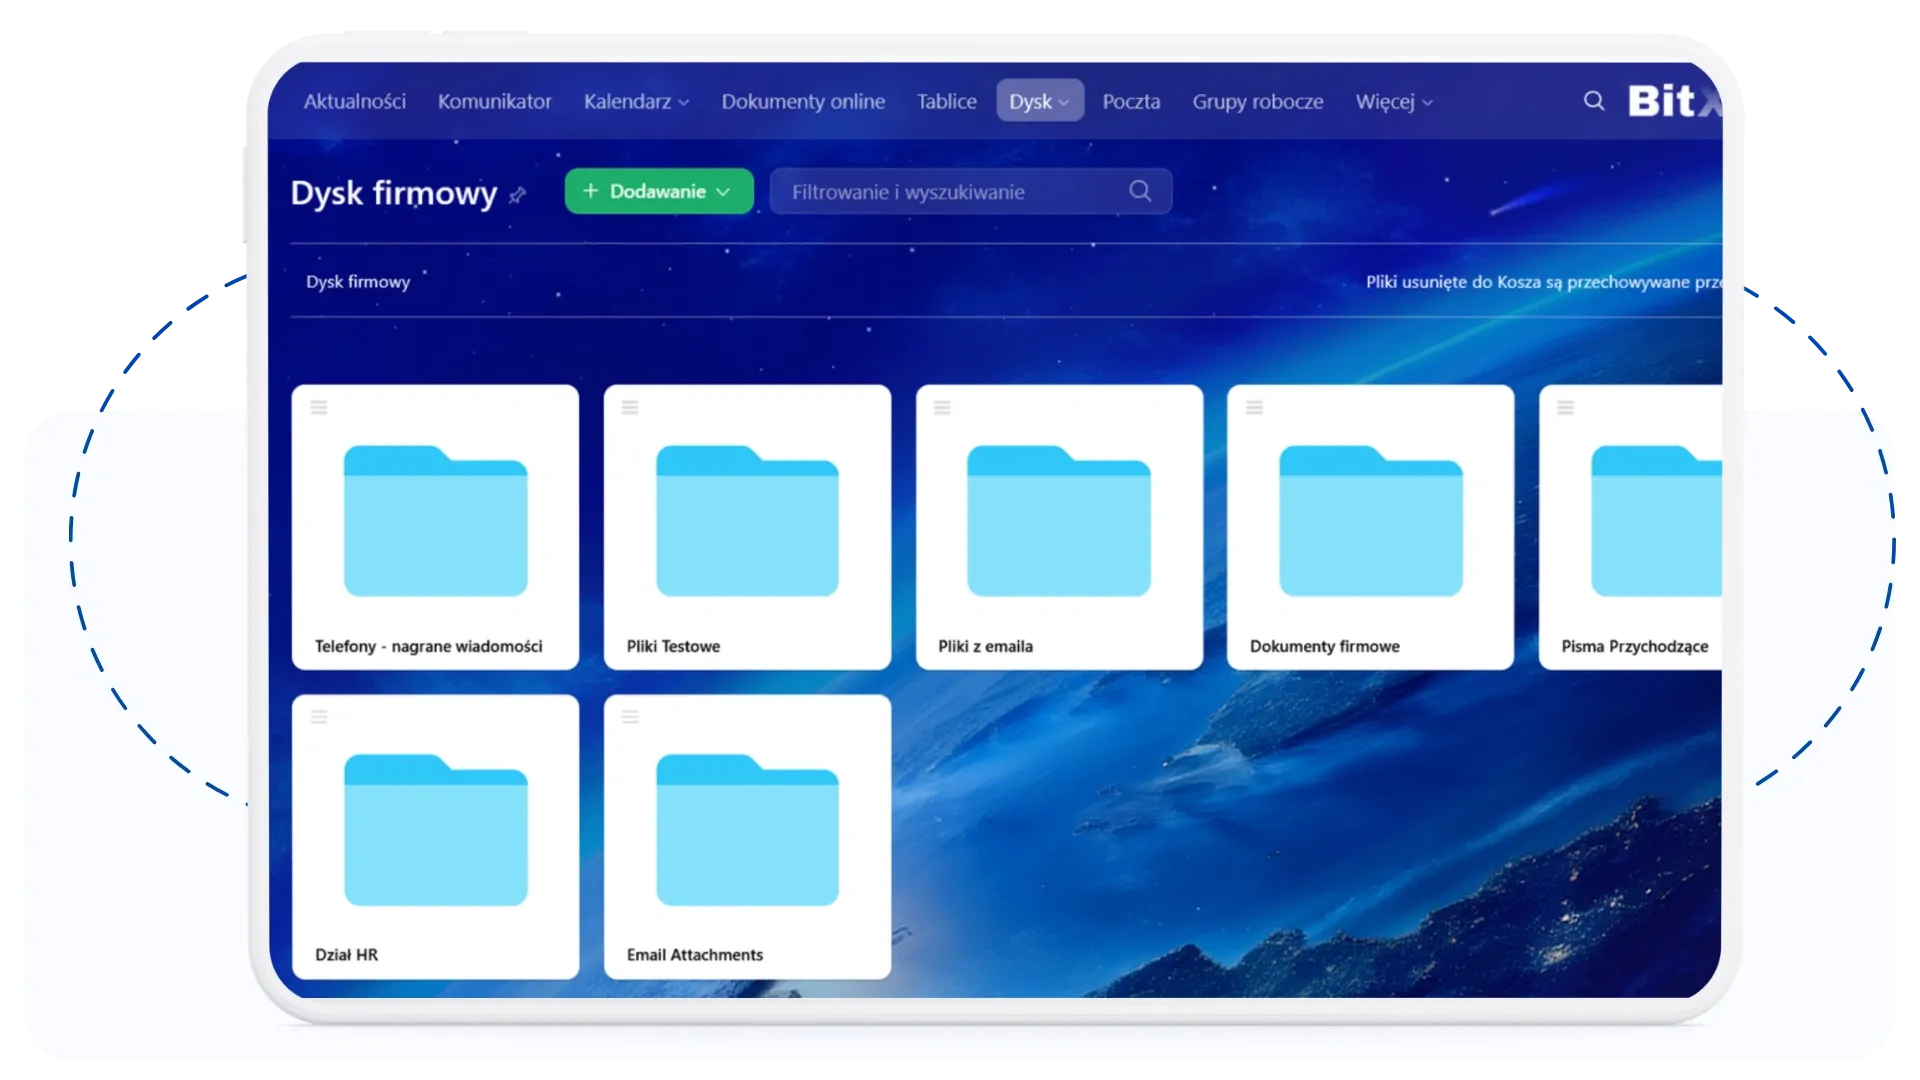
Task: Click the pin icon beside Dysk firmowy title
Action: [x=517, y=195]
